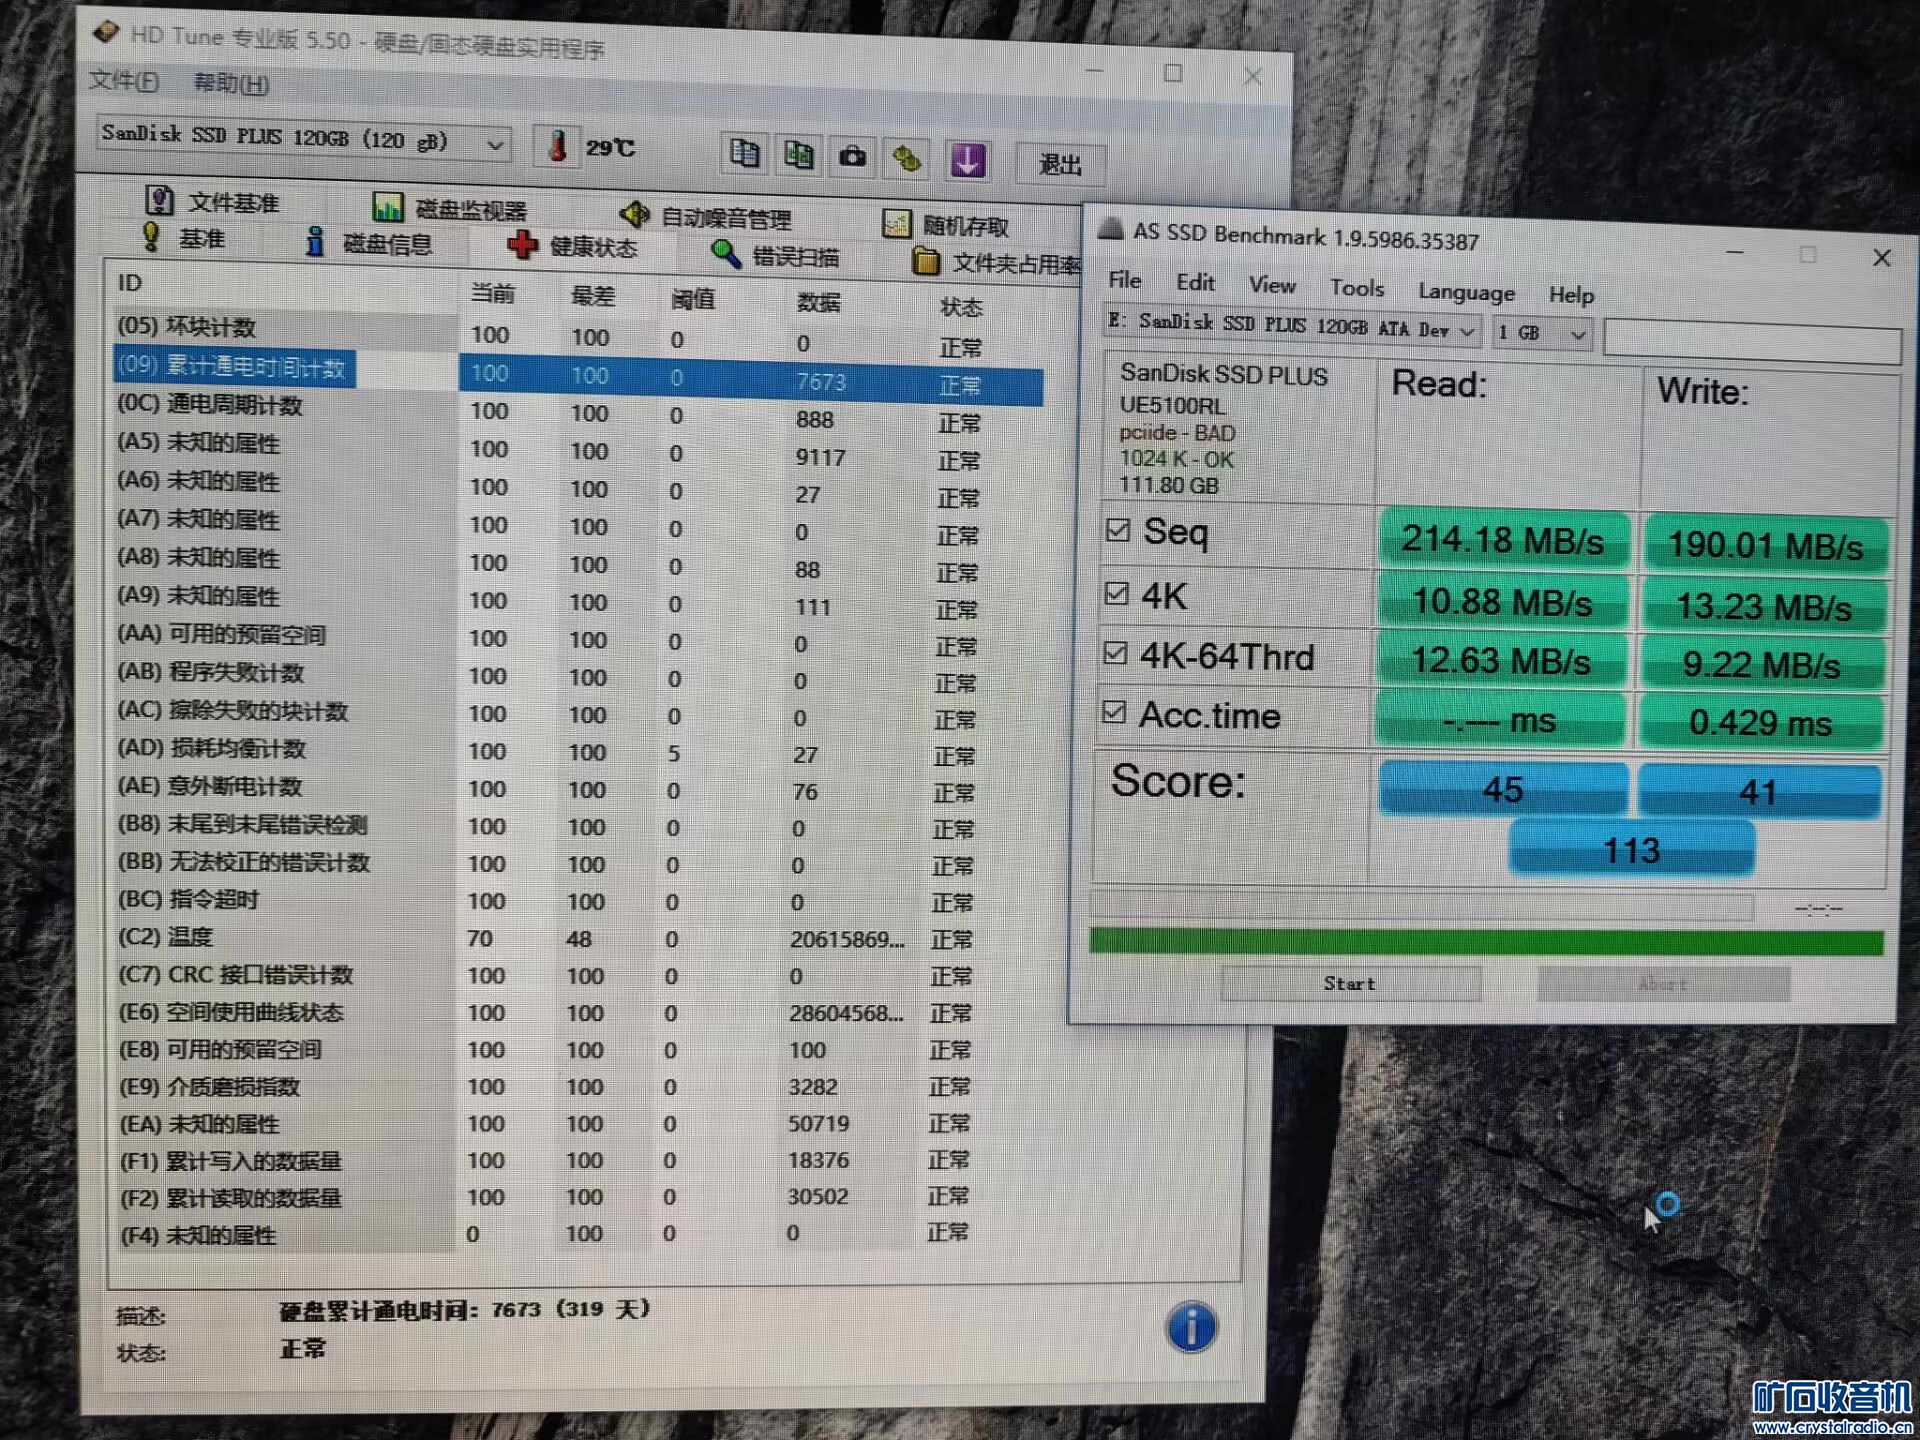Screen dimensions: 1920x1440
Task: Click the Start benchmark button
Action: 1350,983
